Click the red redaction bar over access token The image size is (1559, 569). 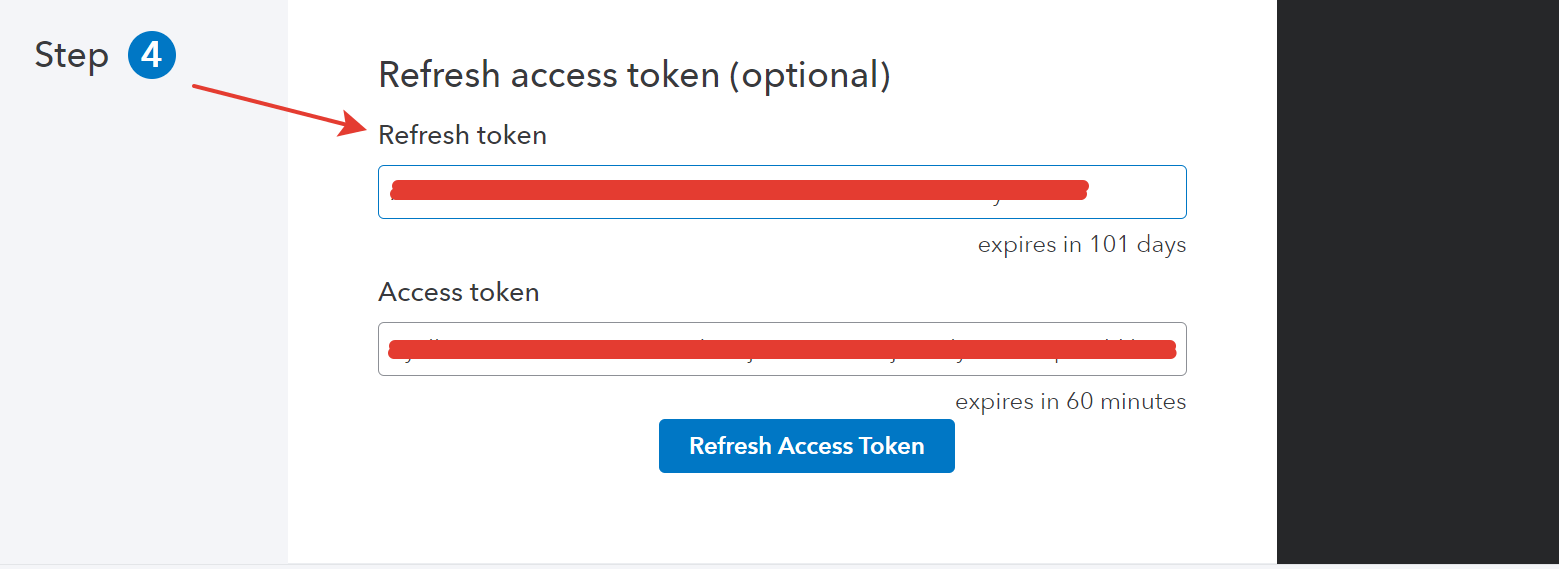(782, 349)
